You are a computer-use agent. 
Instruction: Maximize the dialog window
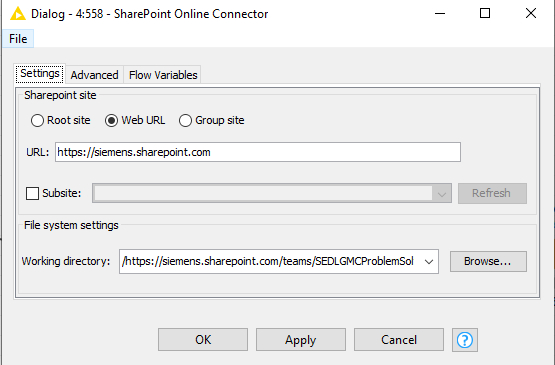click(485, 13)
